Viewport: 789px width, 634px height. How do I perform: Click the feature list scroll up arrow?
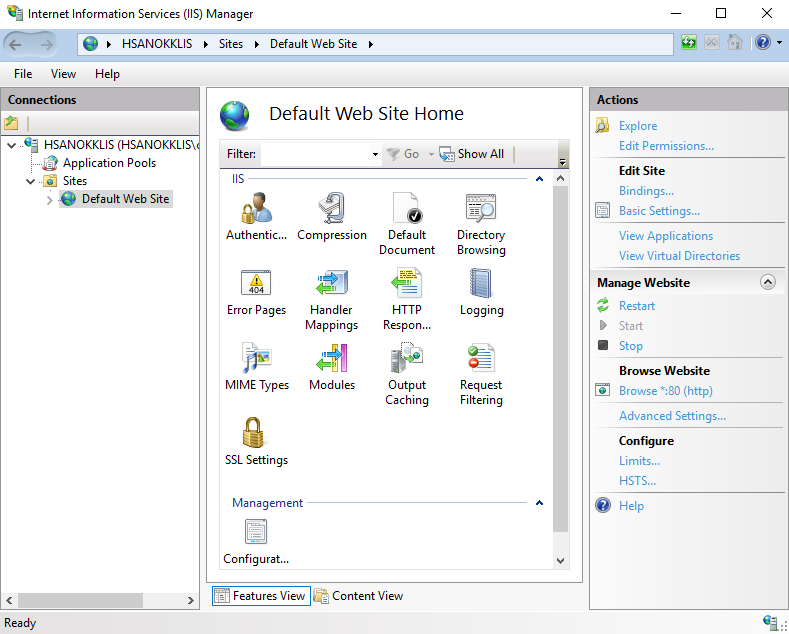pyautogui.click(x=561, y=179)
